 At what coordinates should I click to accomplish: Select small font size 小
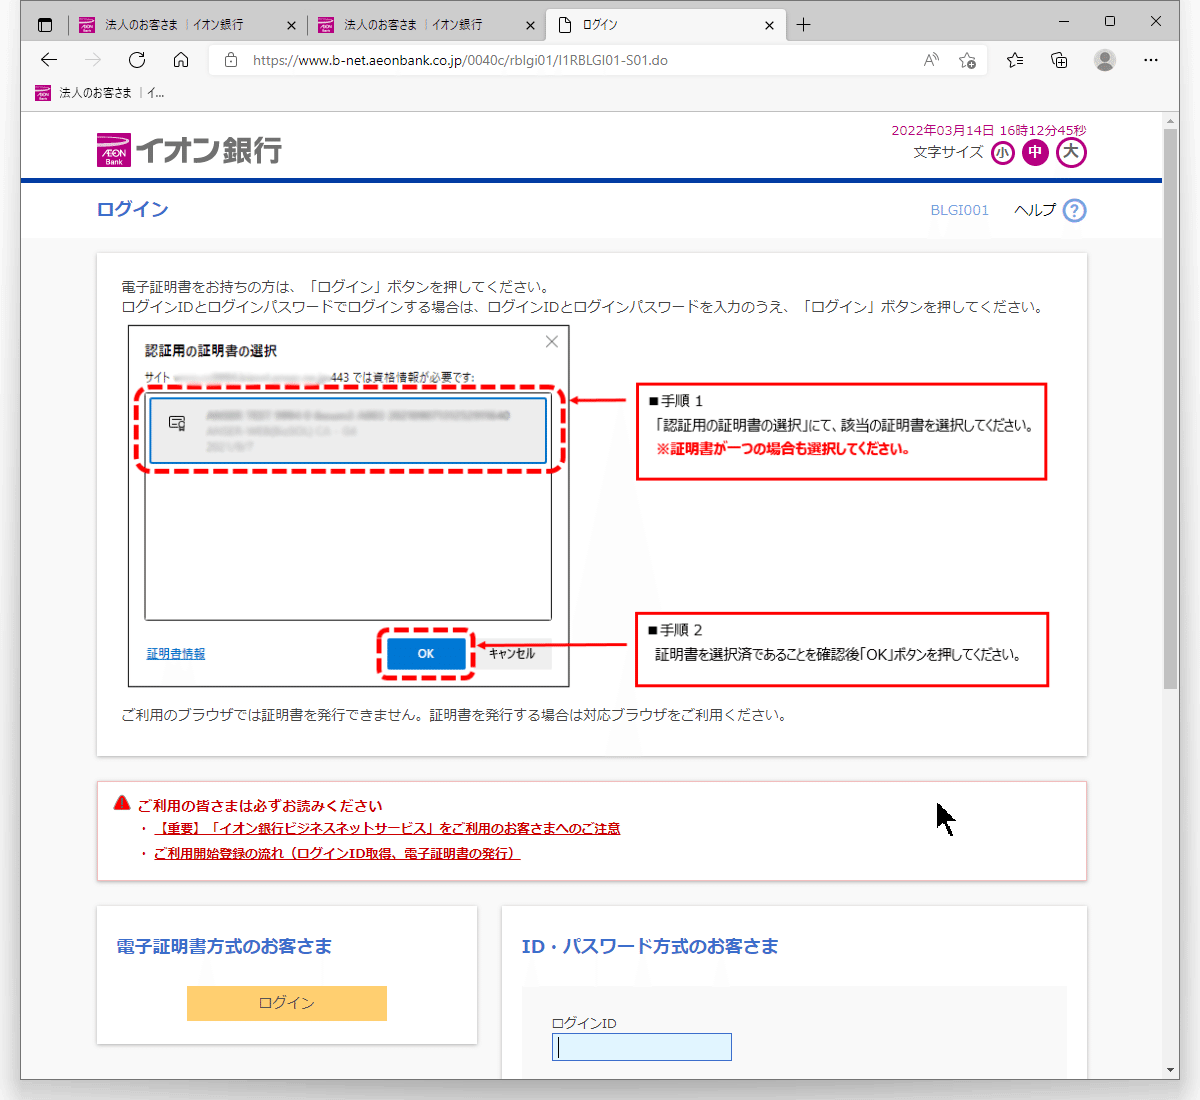pyautogui.click(x=1002, y=153)
